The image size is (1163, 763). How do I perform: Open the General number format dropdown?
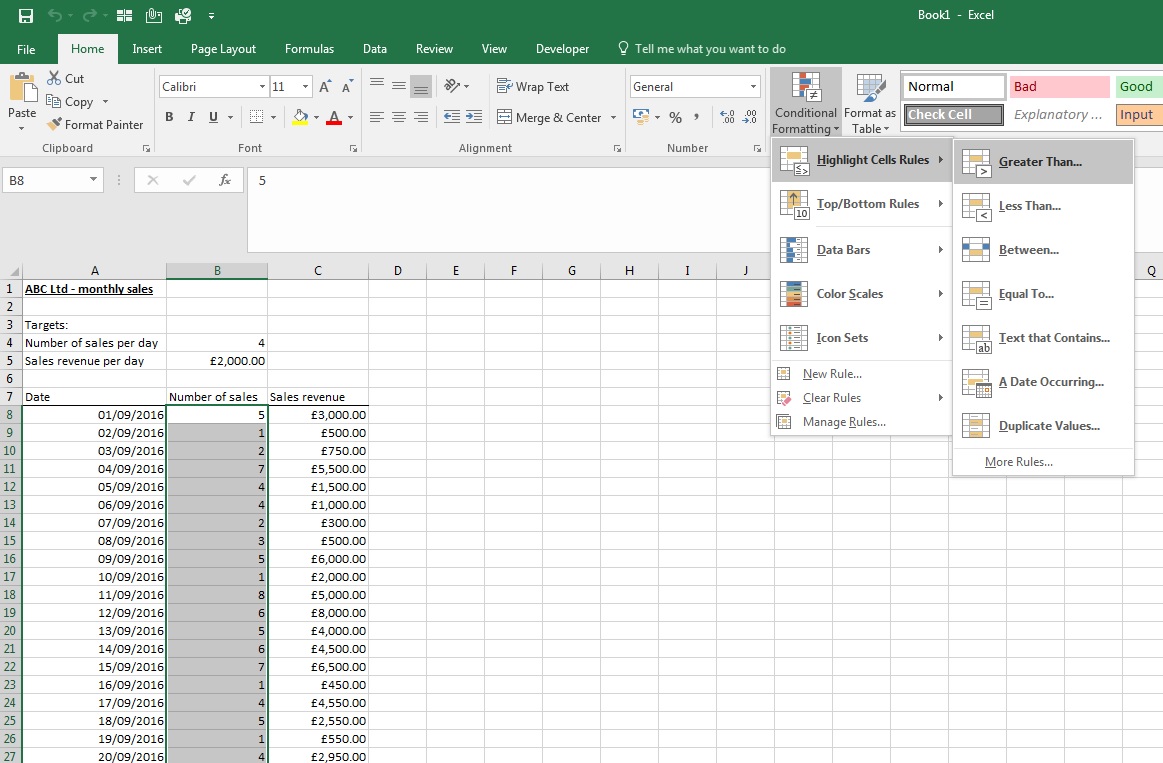(x=754, y=87)
